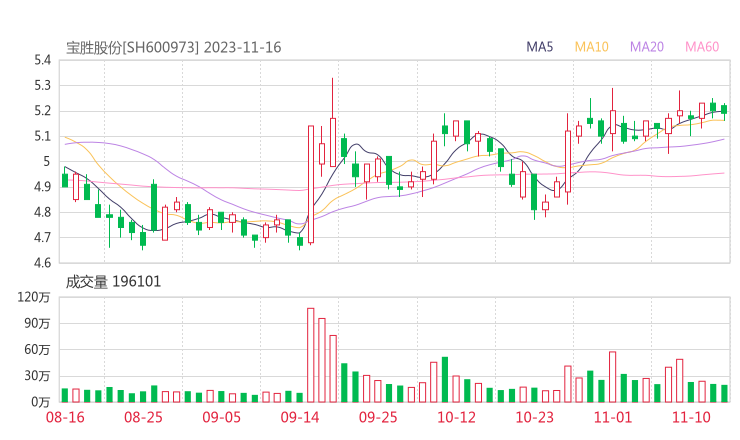
Task: Click the 4.9 price axis label
Action: click(x=42, y=187)
